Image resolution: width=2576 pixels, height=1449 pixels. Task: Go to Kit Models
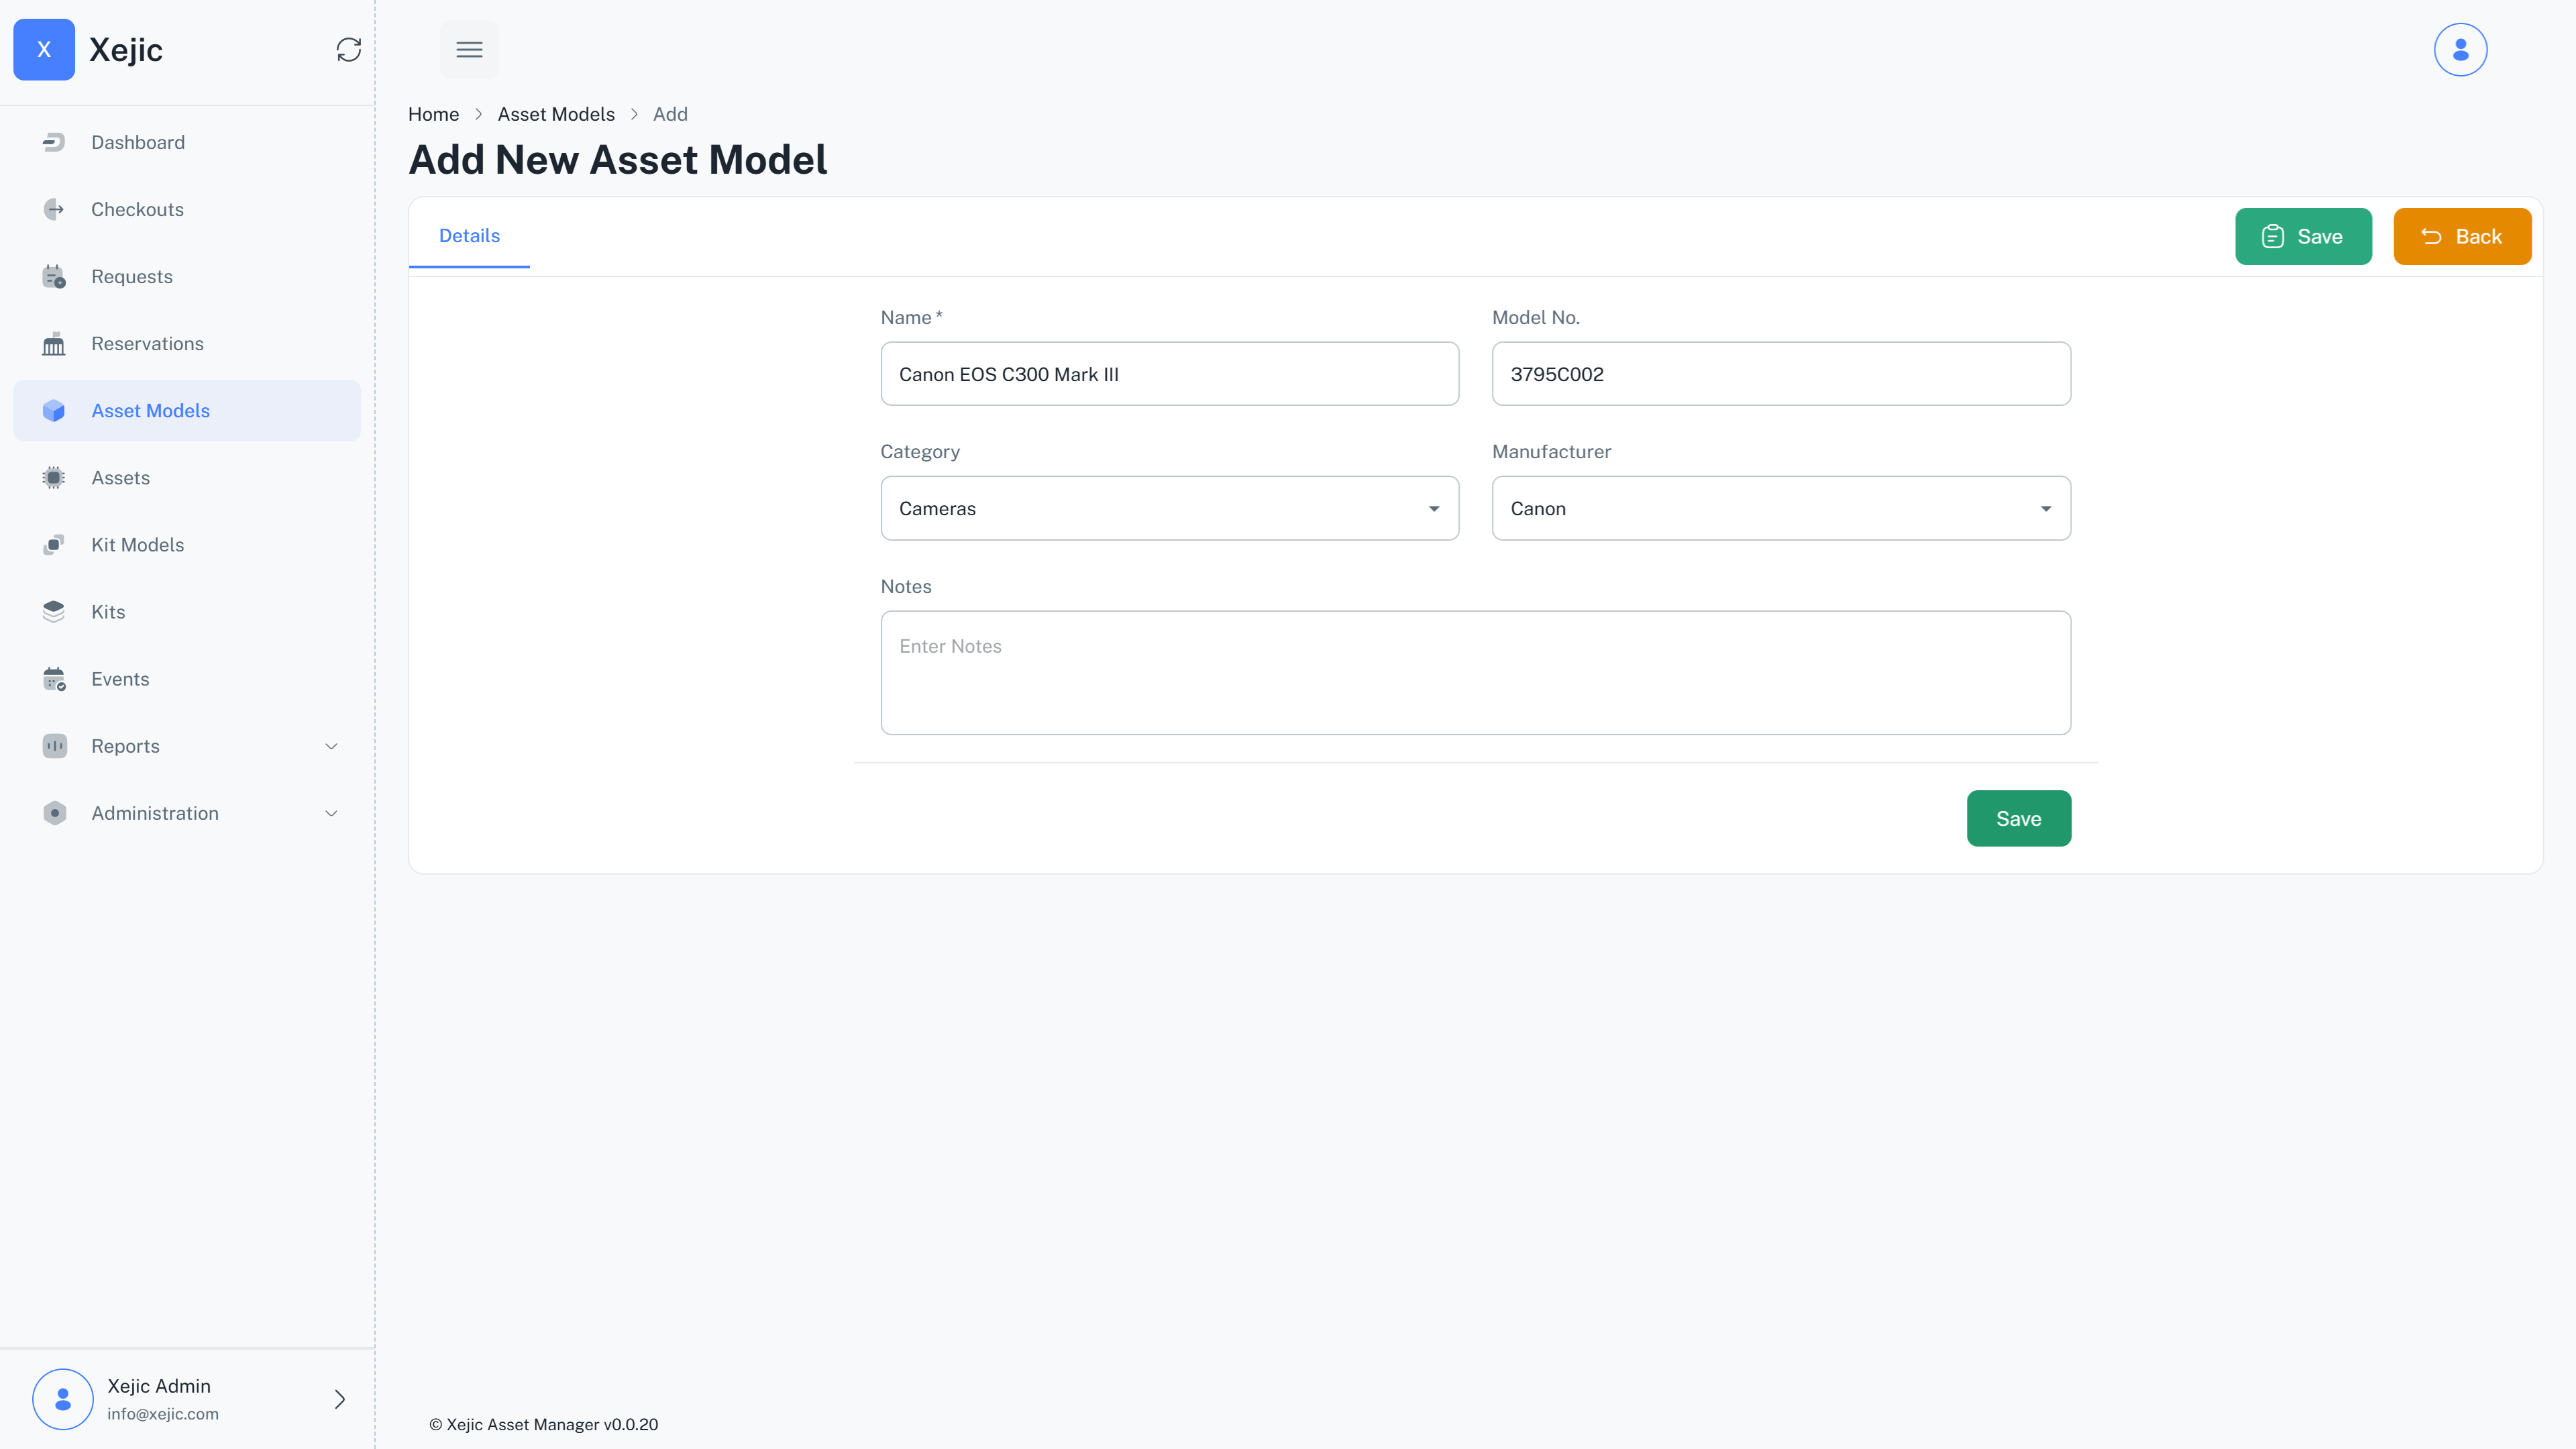click(187, 544)
